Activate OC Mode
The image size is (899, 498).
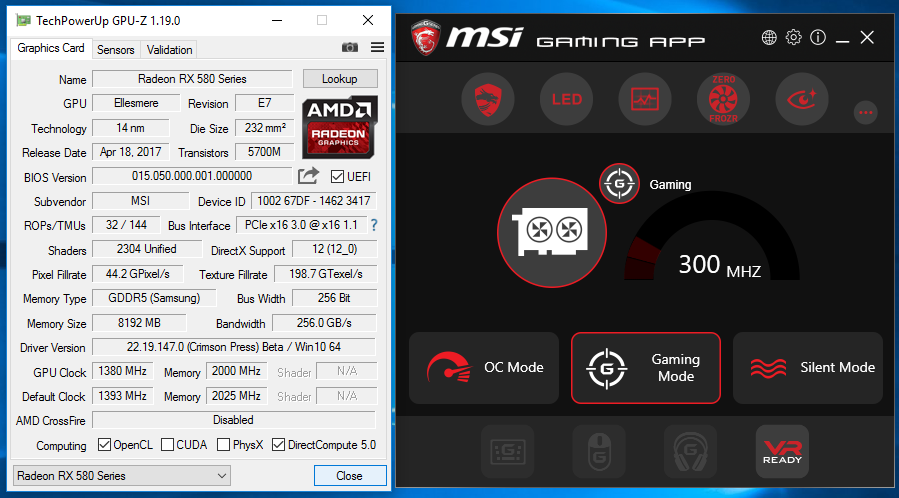click(484, 367)
